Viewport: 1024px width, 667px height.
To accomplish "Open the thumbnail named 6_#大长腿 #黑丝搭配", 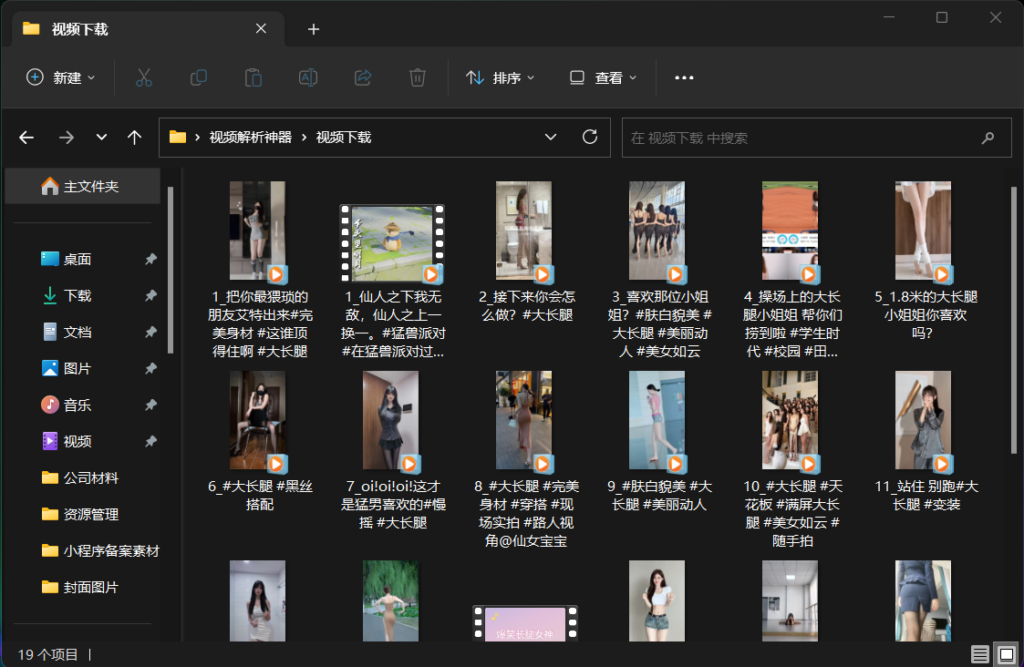I will tap(258, 420).
